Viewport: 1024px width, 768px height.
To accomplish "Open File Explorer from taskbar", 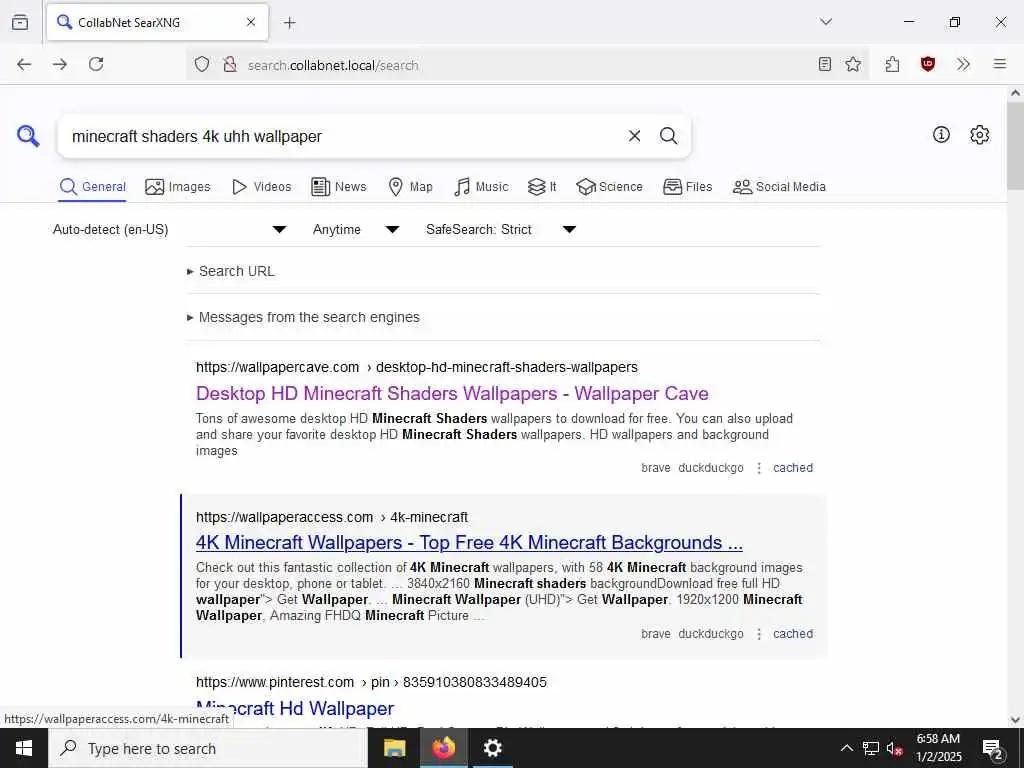I will tap(394, 748).
